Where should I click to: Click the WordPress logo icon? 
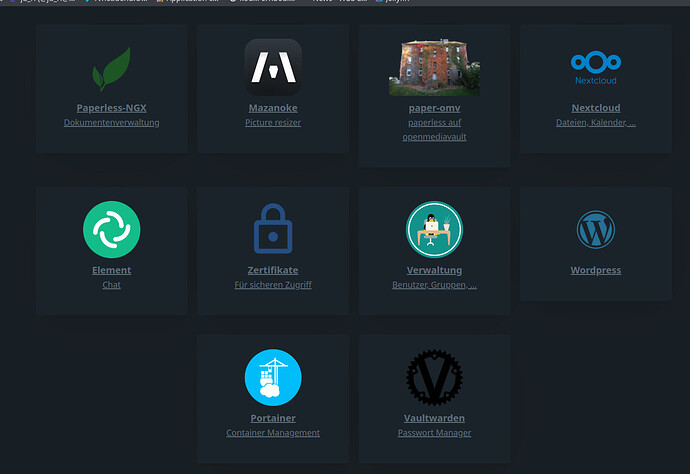click(596, 229)
